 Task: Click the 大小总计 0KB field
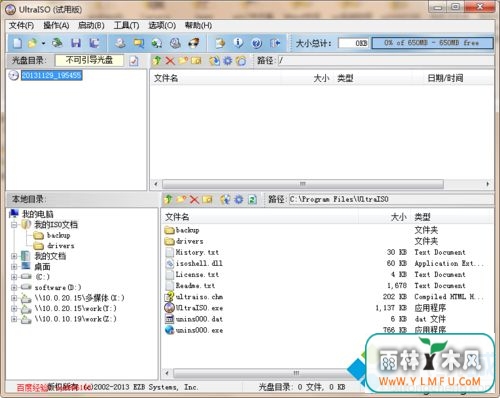[x=353, y=43]
